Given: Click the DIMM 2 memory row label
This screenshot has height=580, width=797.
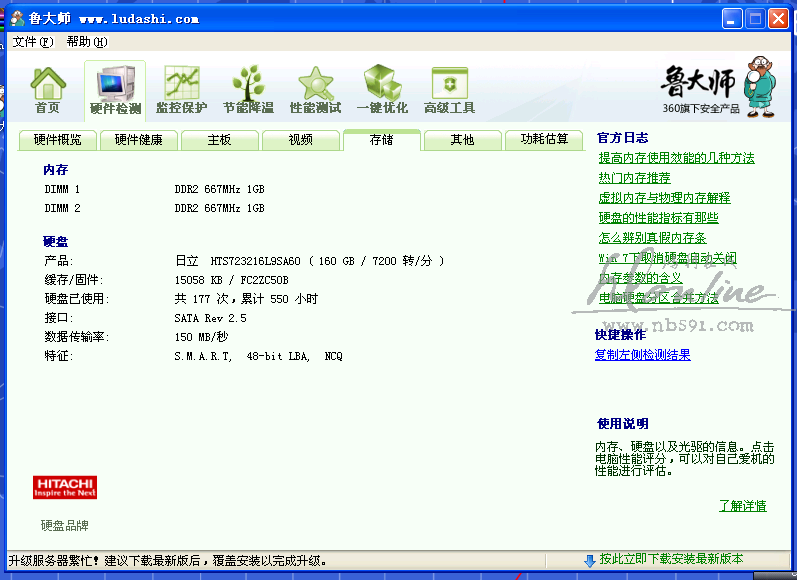Looking at the screenshot, I should [62, 208].
